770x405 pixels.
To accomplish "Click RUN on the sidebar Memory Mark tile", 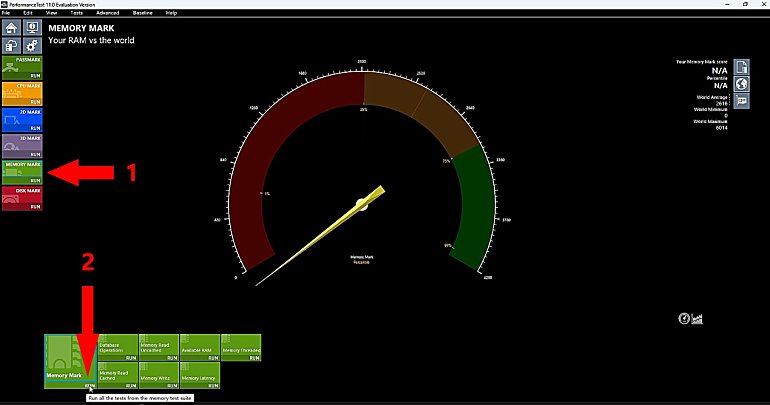I will tap(35, 181).
